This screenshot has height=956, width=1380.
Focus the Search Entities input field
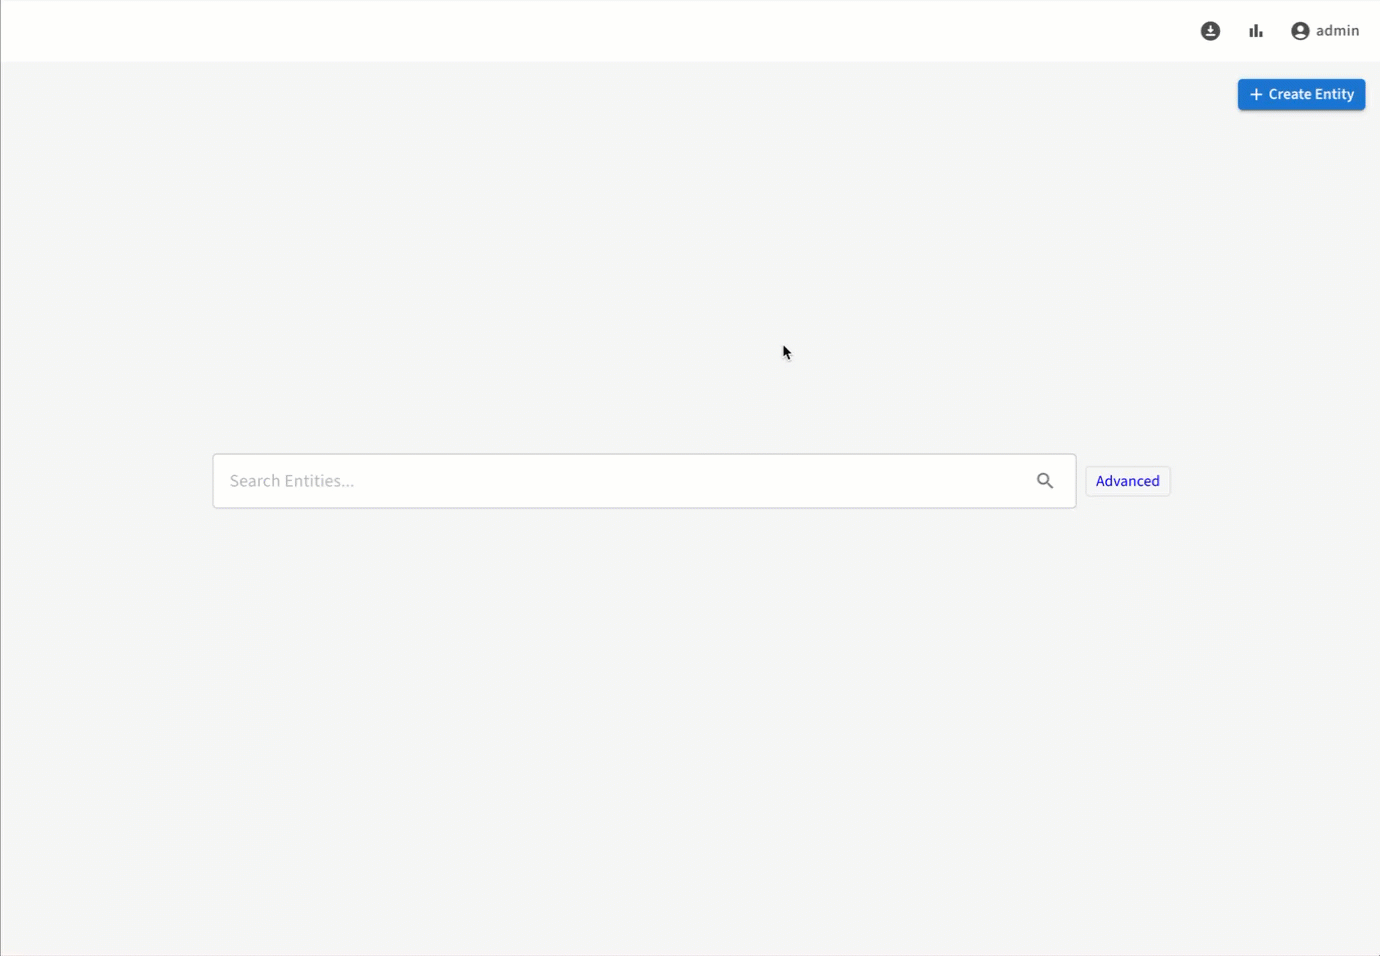pyautogui.click(x=620, y=481)
